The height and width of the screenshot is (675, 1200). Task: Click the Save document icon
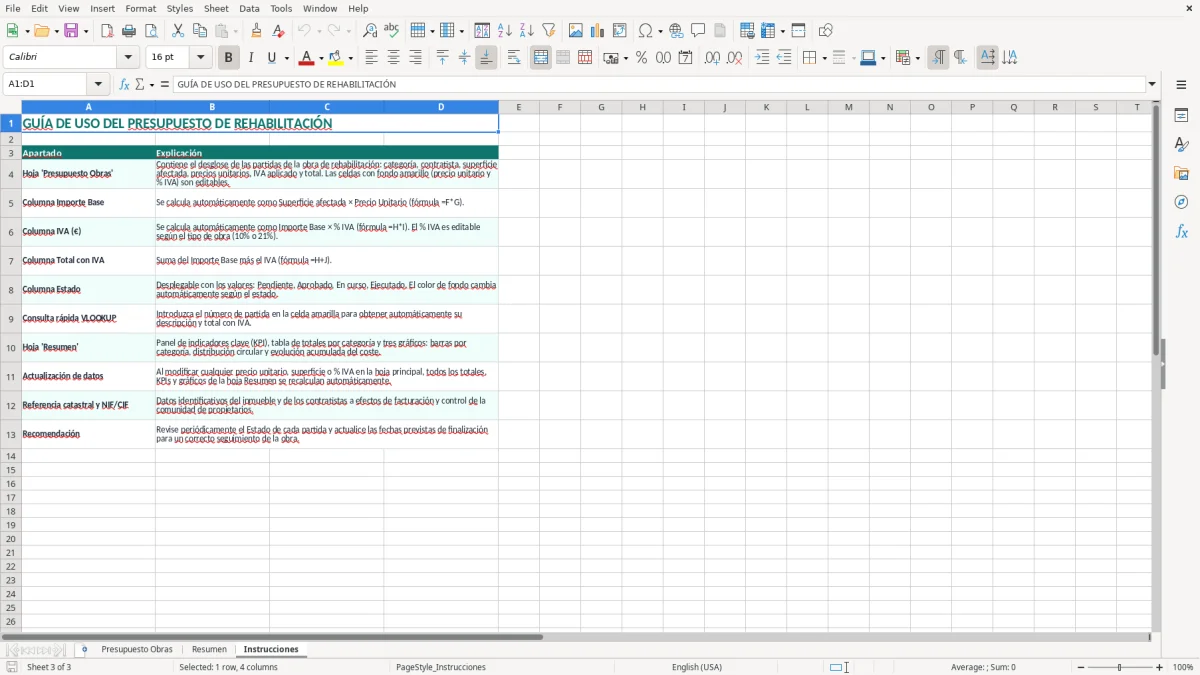coord(71,31)
